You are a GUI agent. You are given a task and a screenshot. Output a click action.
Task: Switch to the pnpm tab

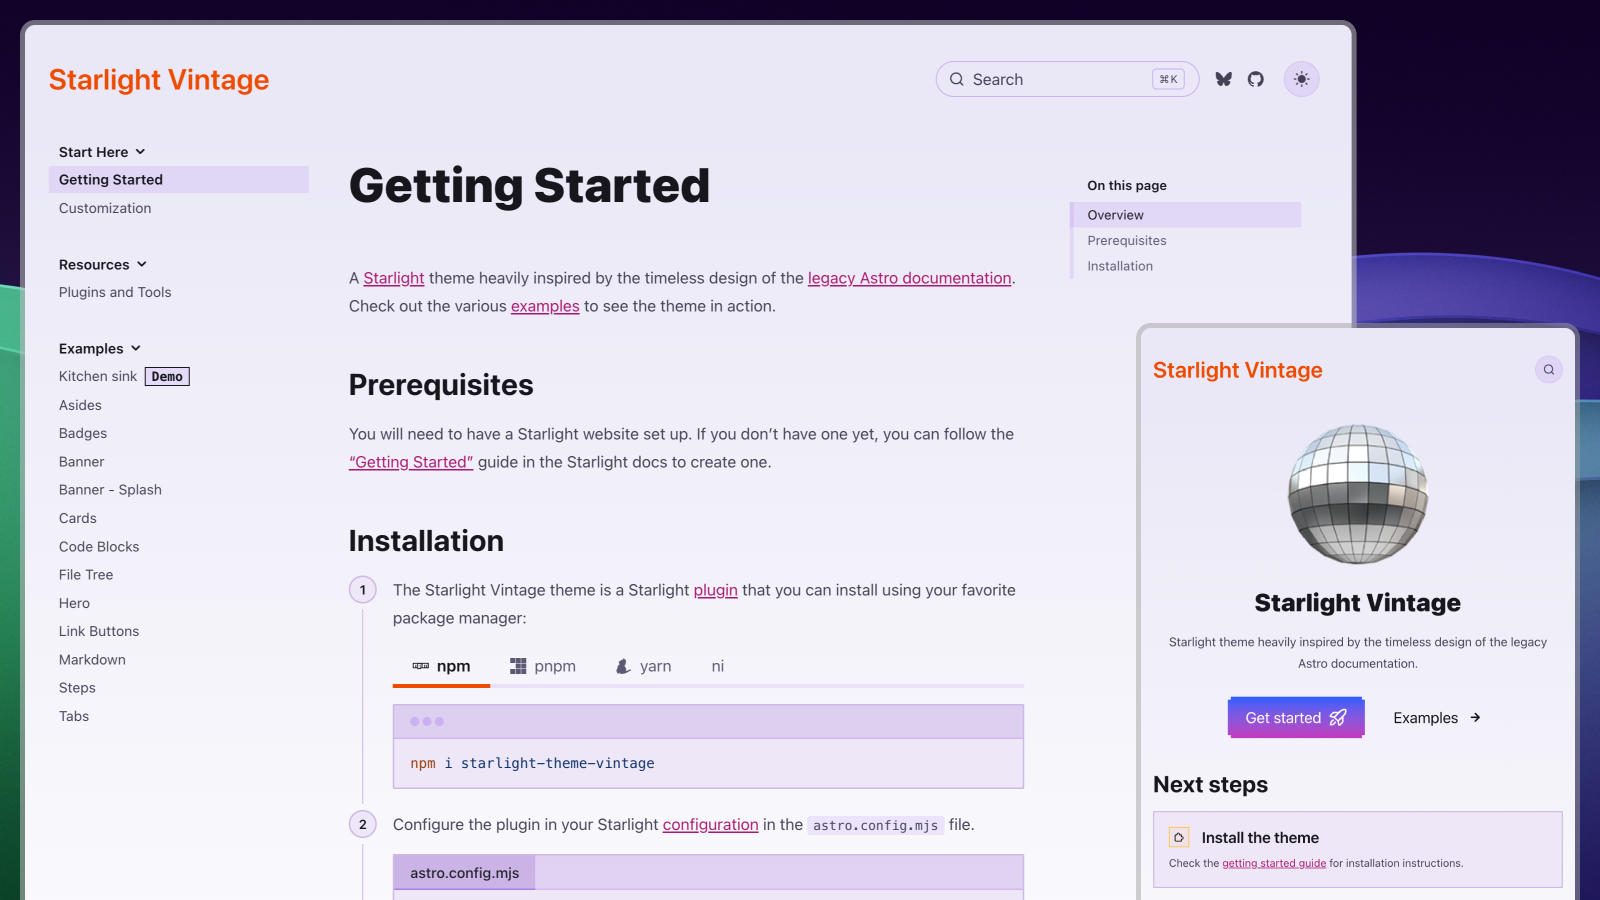tap(543, 666)
